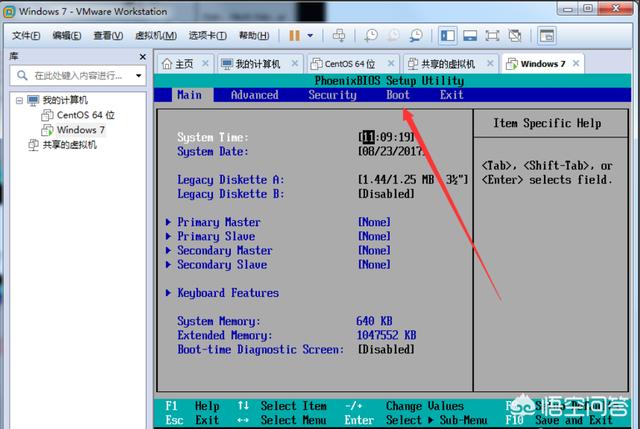Viewport: 640px width, 429px height.
Task: Toggle the library sidebar view icon
Action: tap(447, 36)
